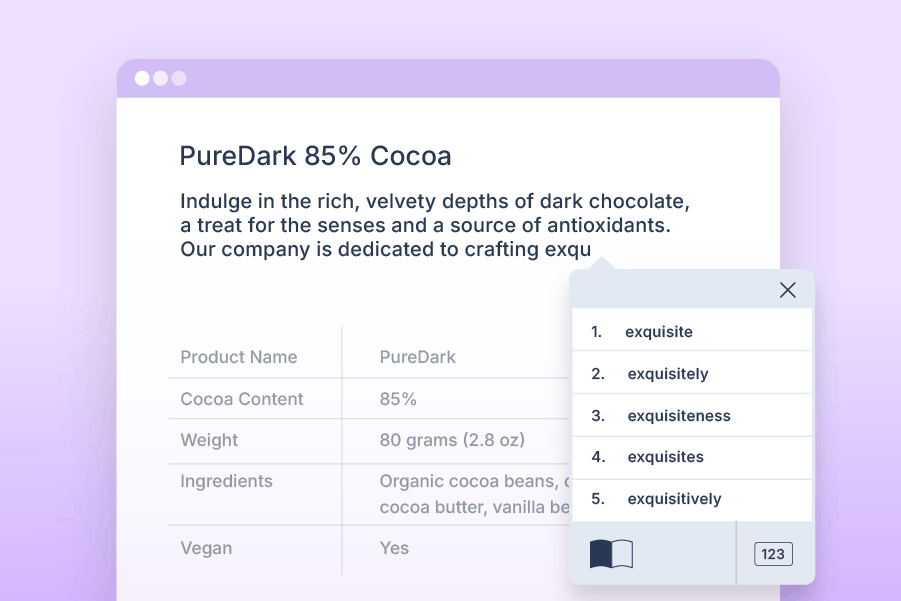Select the suggestion "exquisites"

[x=665, y=457]
